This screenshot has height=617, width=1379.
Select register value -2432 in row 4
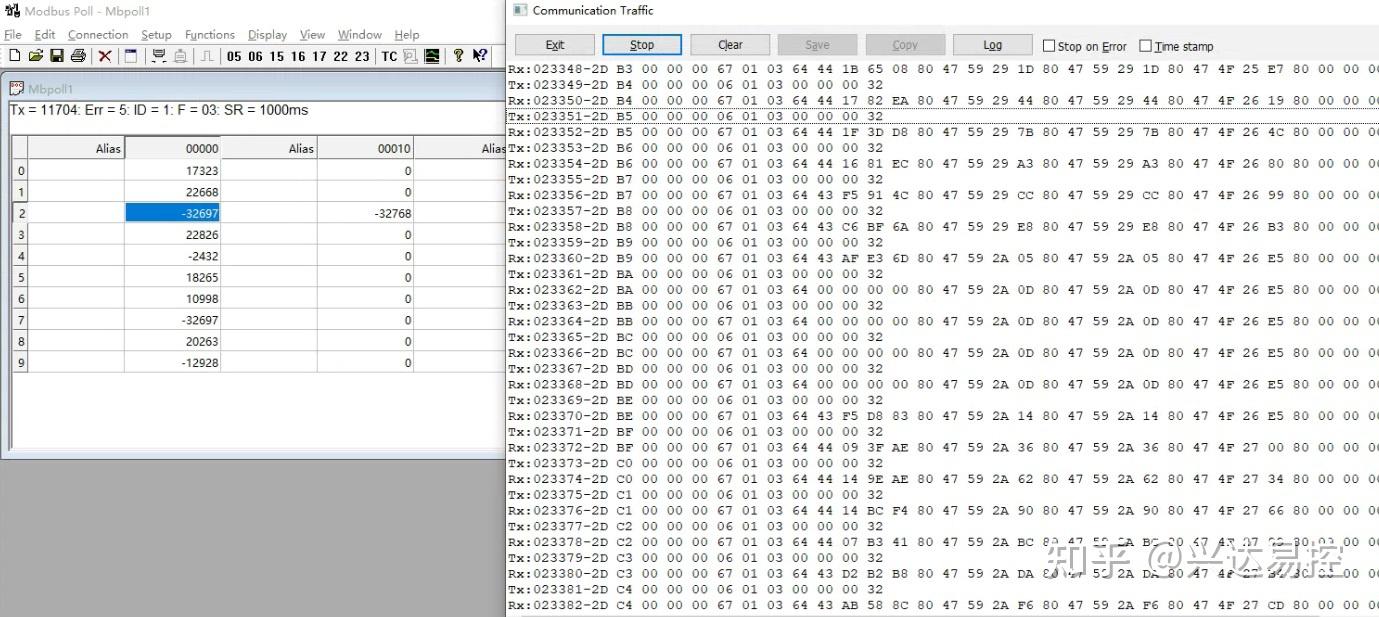click(172, 256)
